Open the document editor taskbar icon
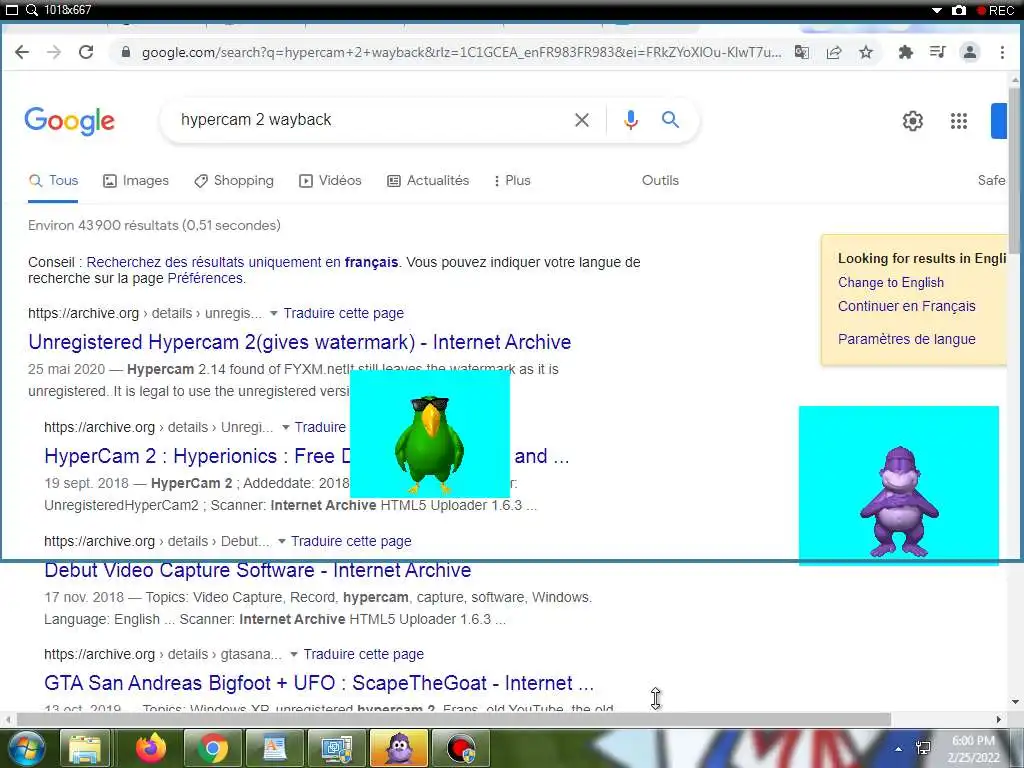Screen dimensions: 1024x768 click(274, 748)
